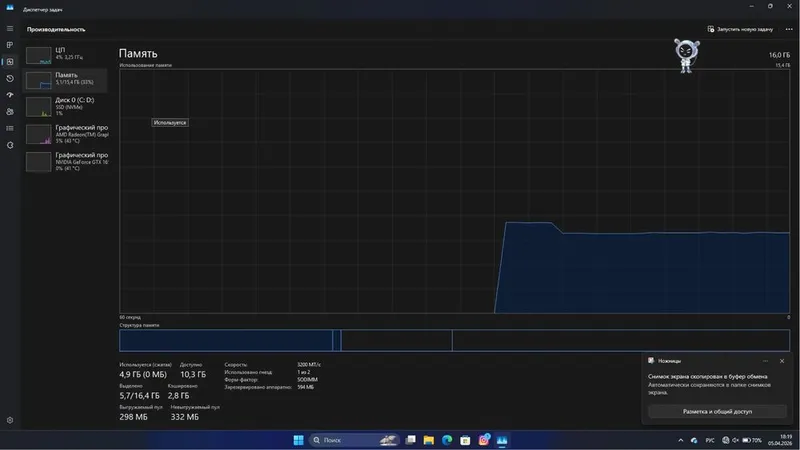The height and width of the screenshot is (450, 800).
Task: Select the NVIDIA GeForce GTX графический процессор item
Action: point(66,162)
